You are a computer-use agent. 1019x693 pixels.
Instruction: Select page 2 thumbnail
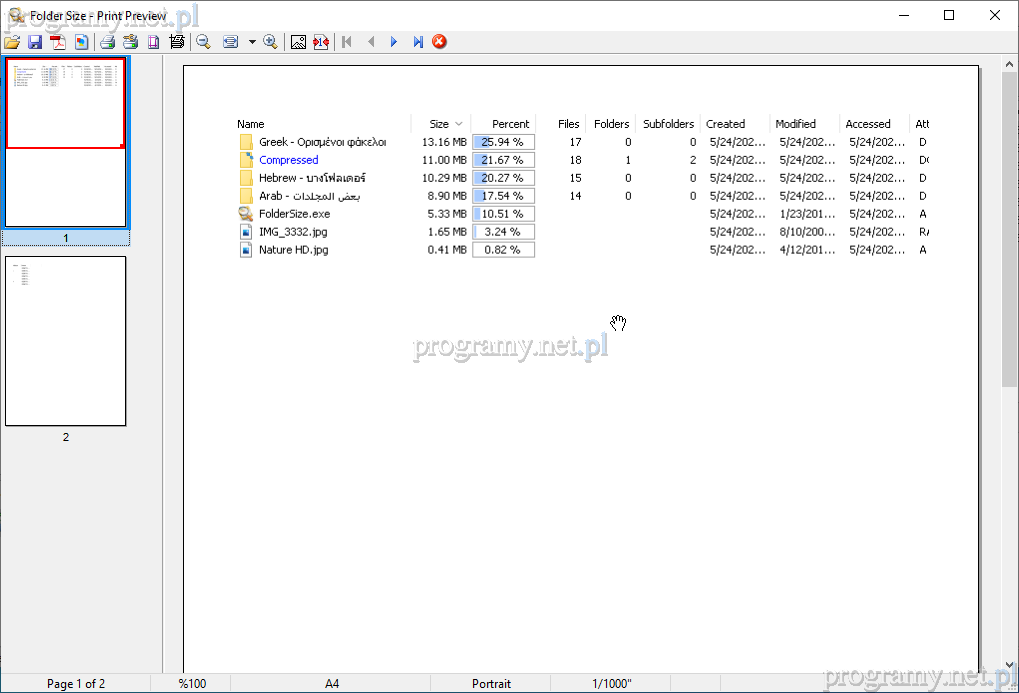coord(66,341)
